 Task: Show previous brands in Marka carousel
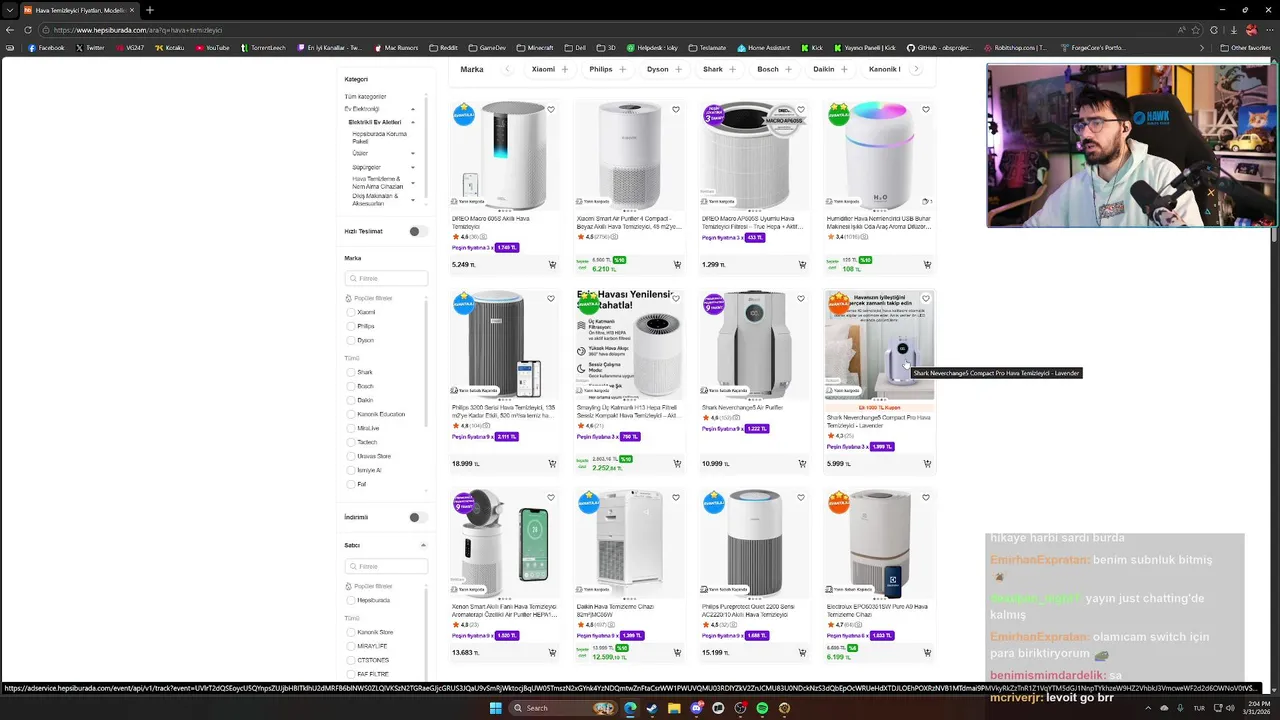[507, 69]
